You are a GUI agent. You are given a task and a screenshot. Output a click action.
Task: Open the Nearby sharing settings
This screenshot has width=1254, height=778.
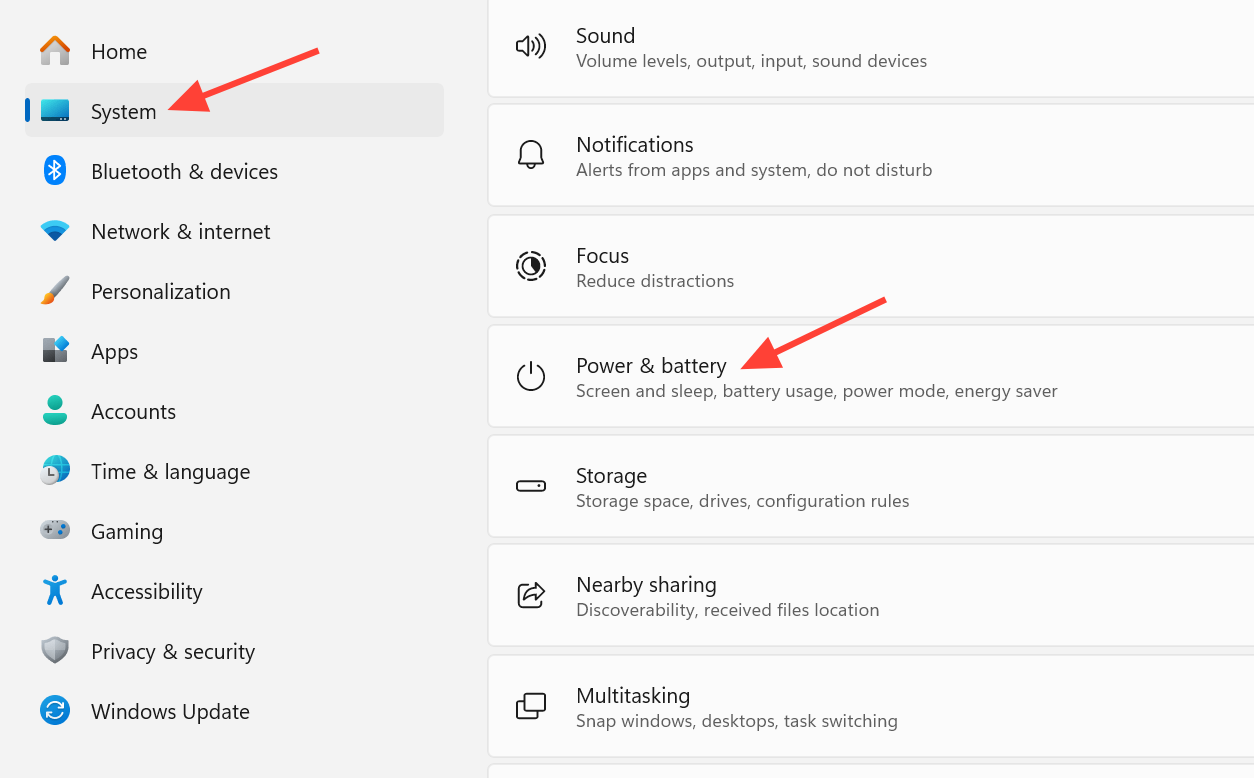870,596
